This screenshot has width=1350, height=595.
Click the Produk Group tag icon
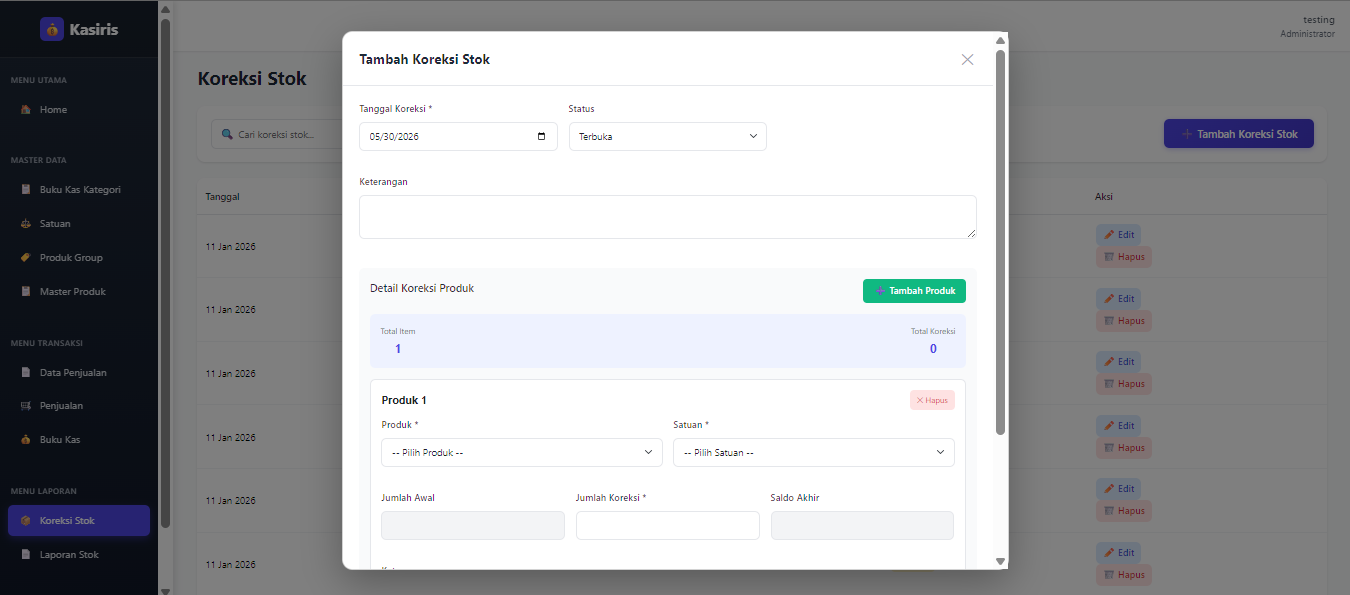click(26, 258)
